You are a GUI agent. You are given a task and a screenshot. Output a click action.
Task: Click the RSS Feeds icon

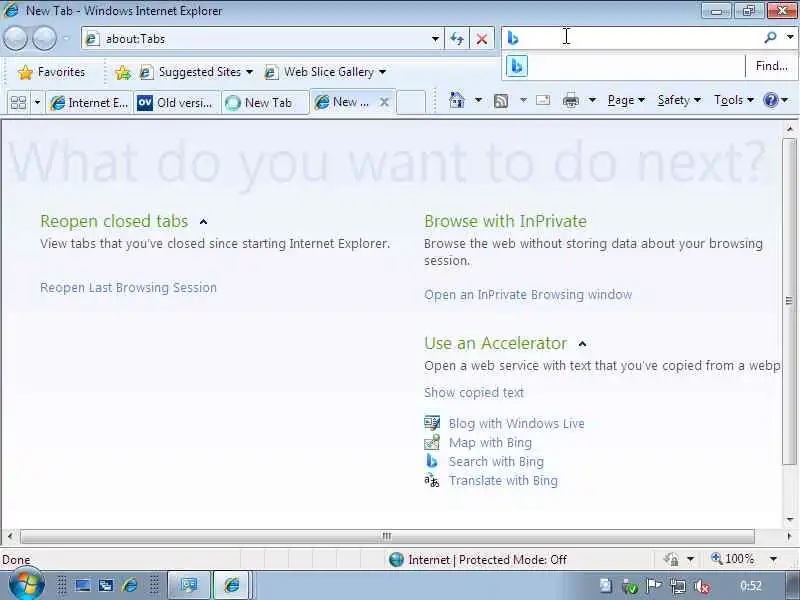click(x=501, y=101)
